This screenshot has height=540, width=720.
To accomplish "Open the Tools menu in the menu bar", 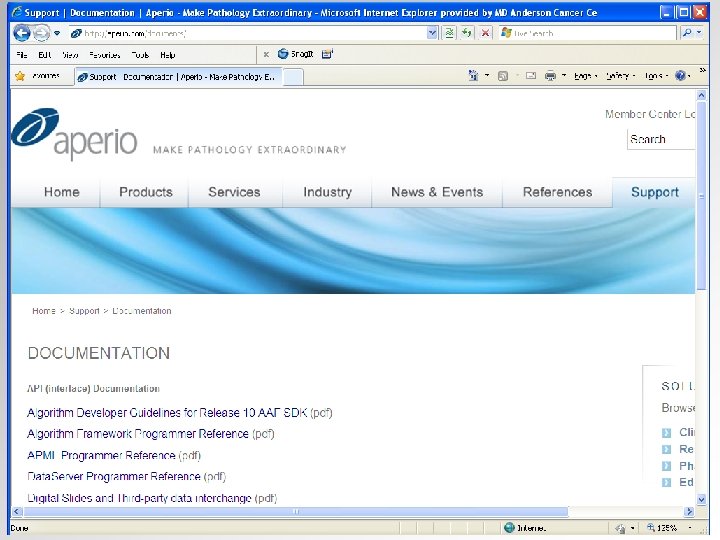I will [x=140, y=55].
